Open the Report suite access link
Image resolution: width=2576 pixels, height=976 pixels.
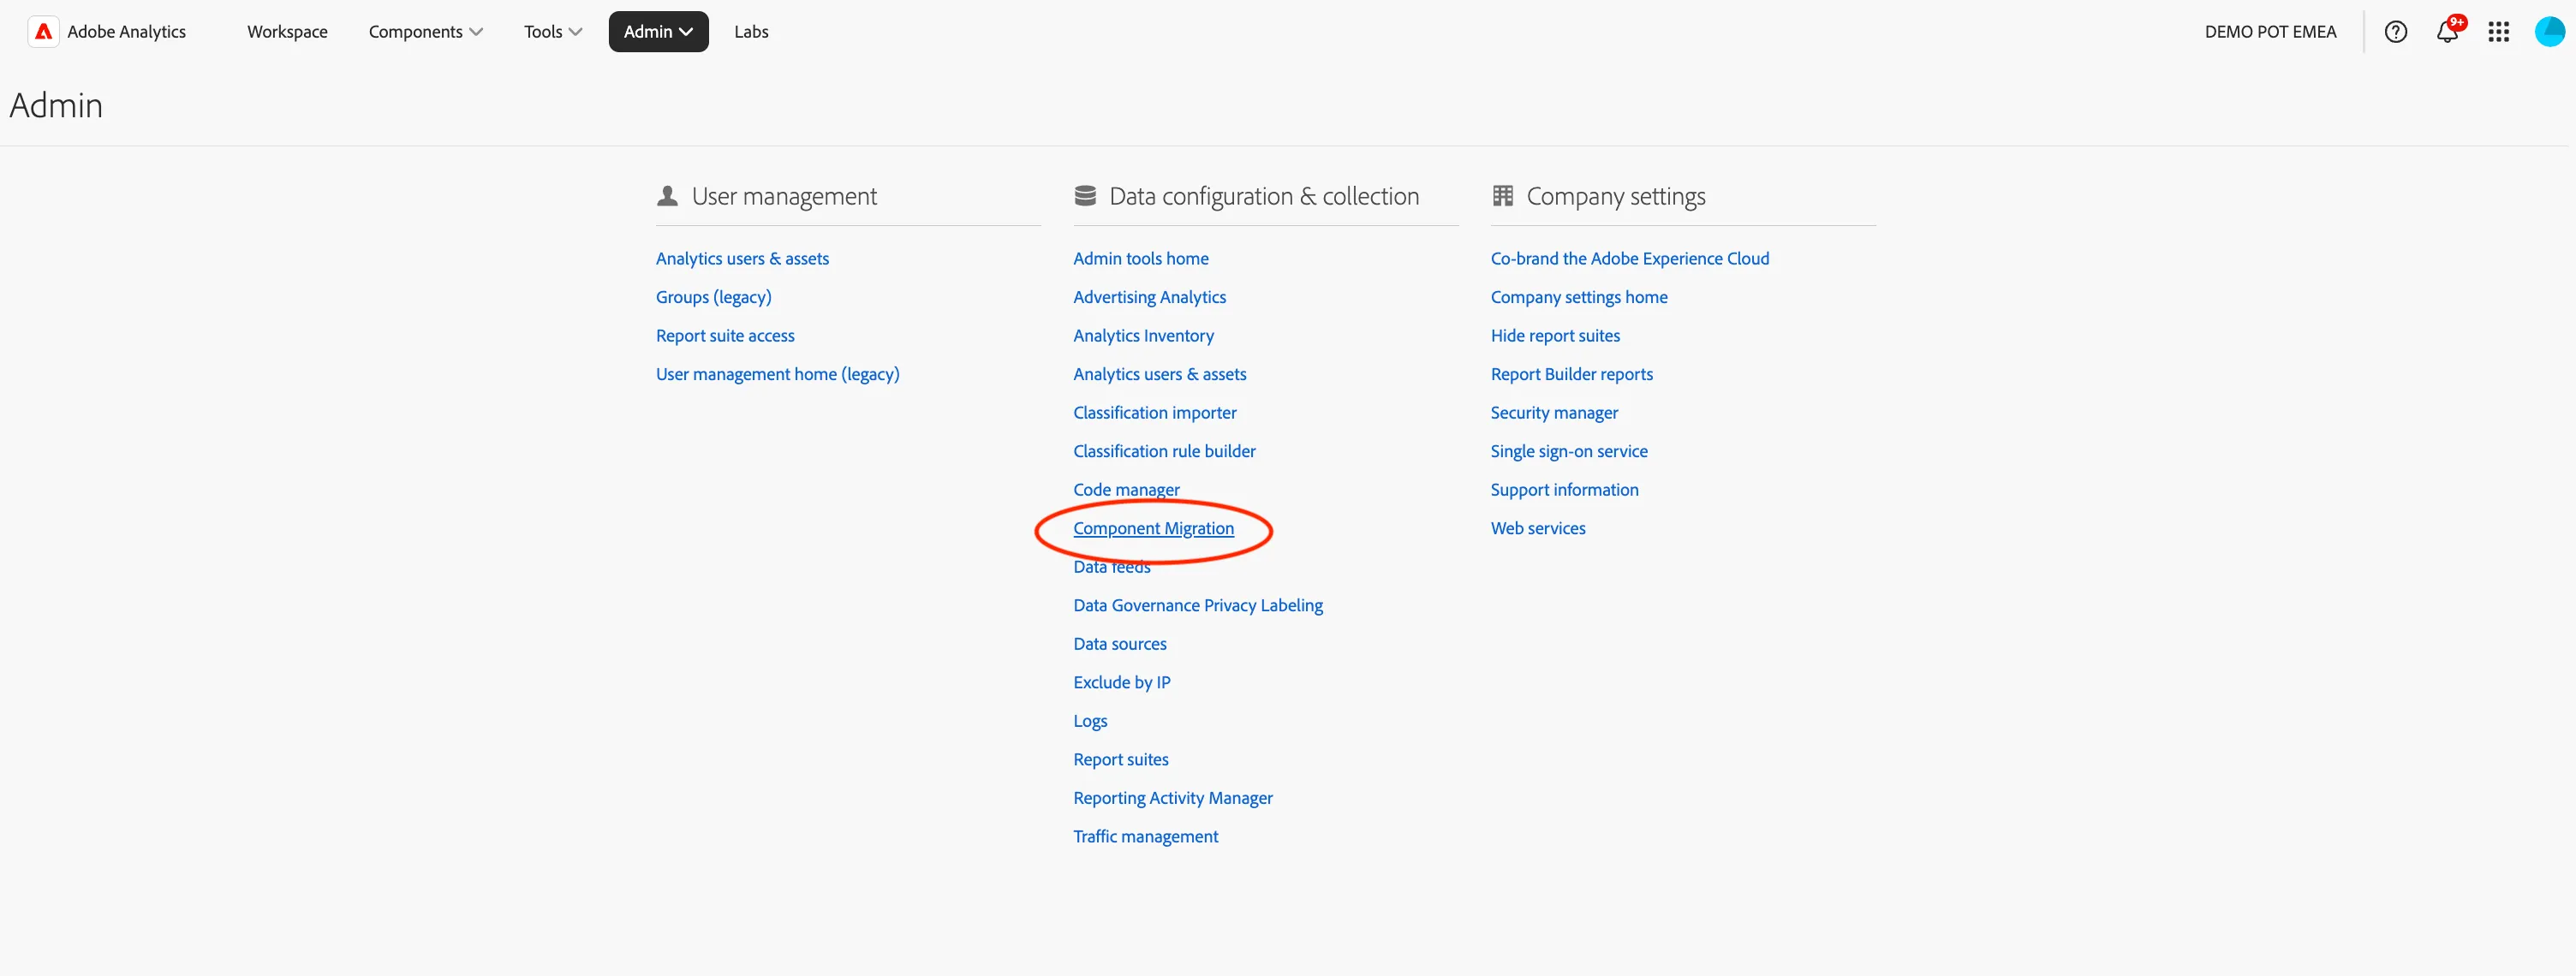[x=725, y=336]
